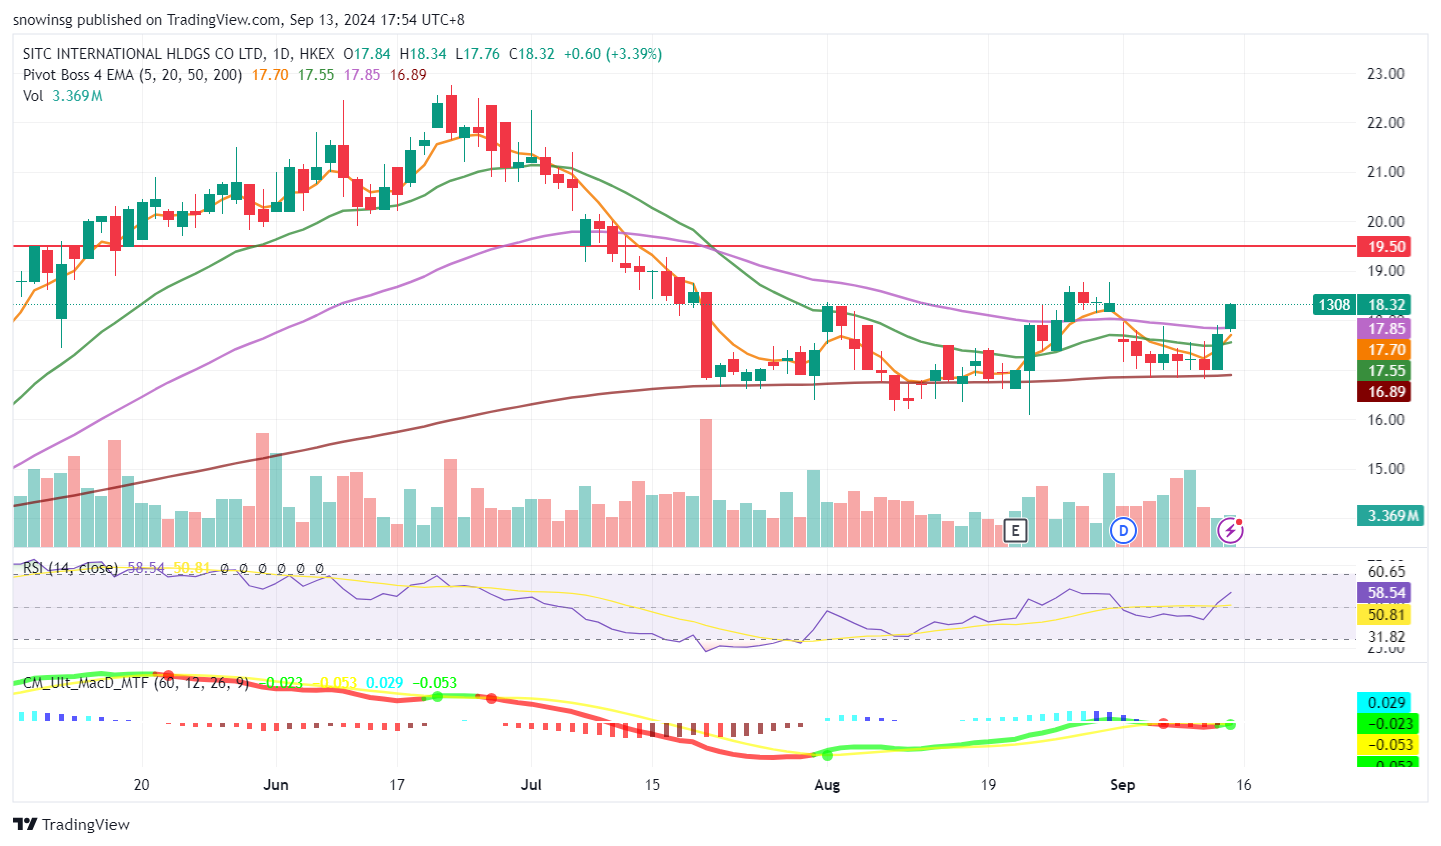Click the Sep label on the time axis
The width and height of the screenshot is (1441, 846).
(x=1122, y=785)
